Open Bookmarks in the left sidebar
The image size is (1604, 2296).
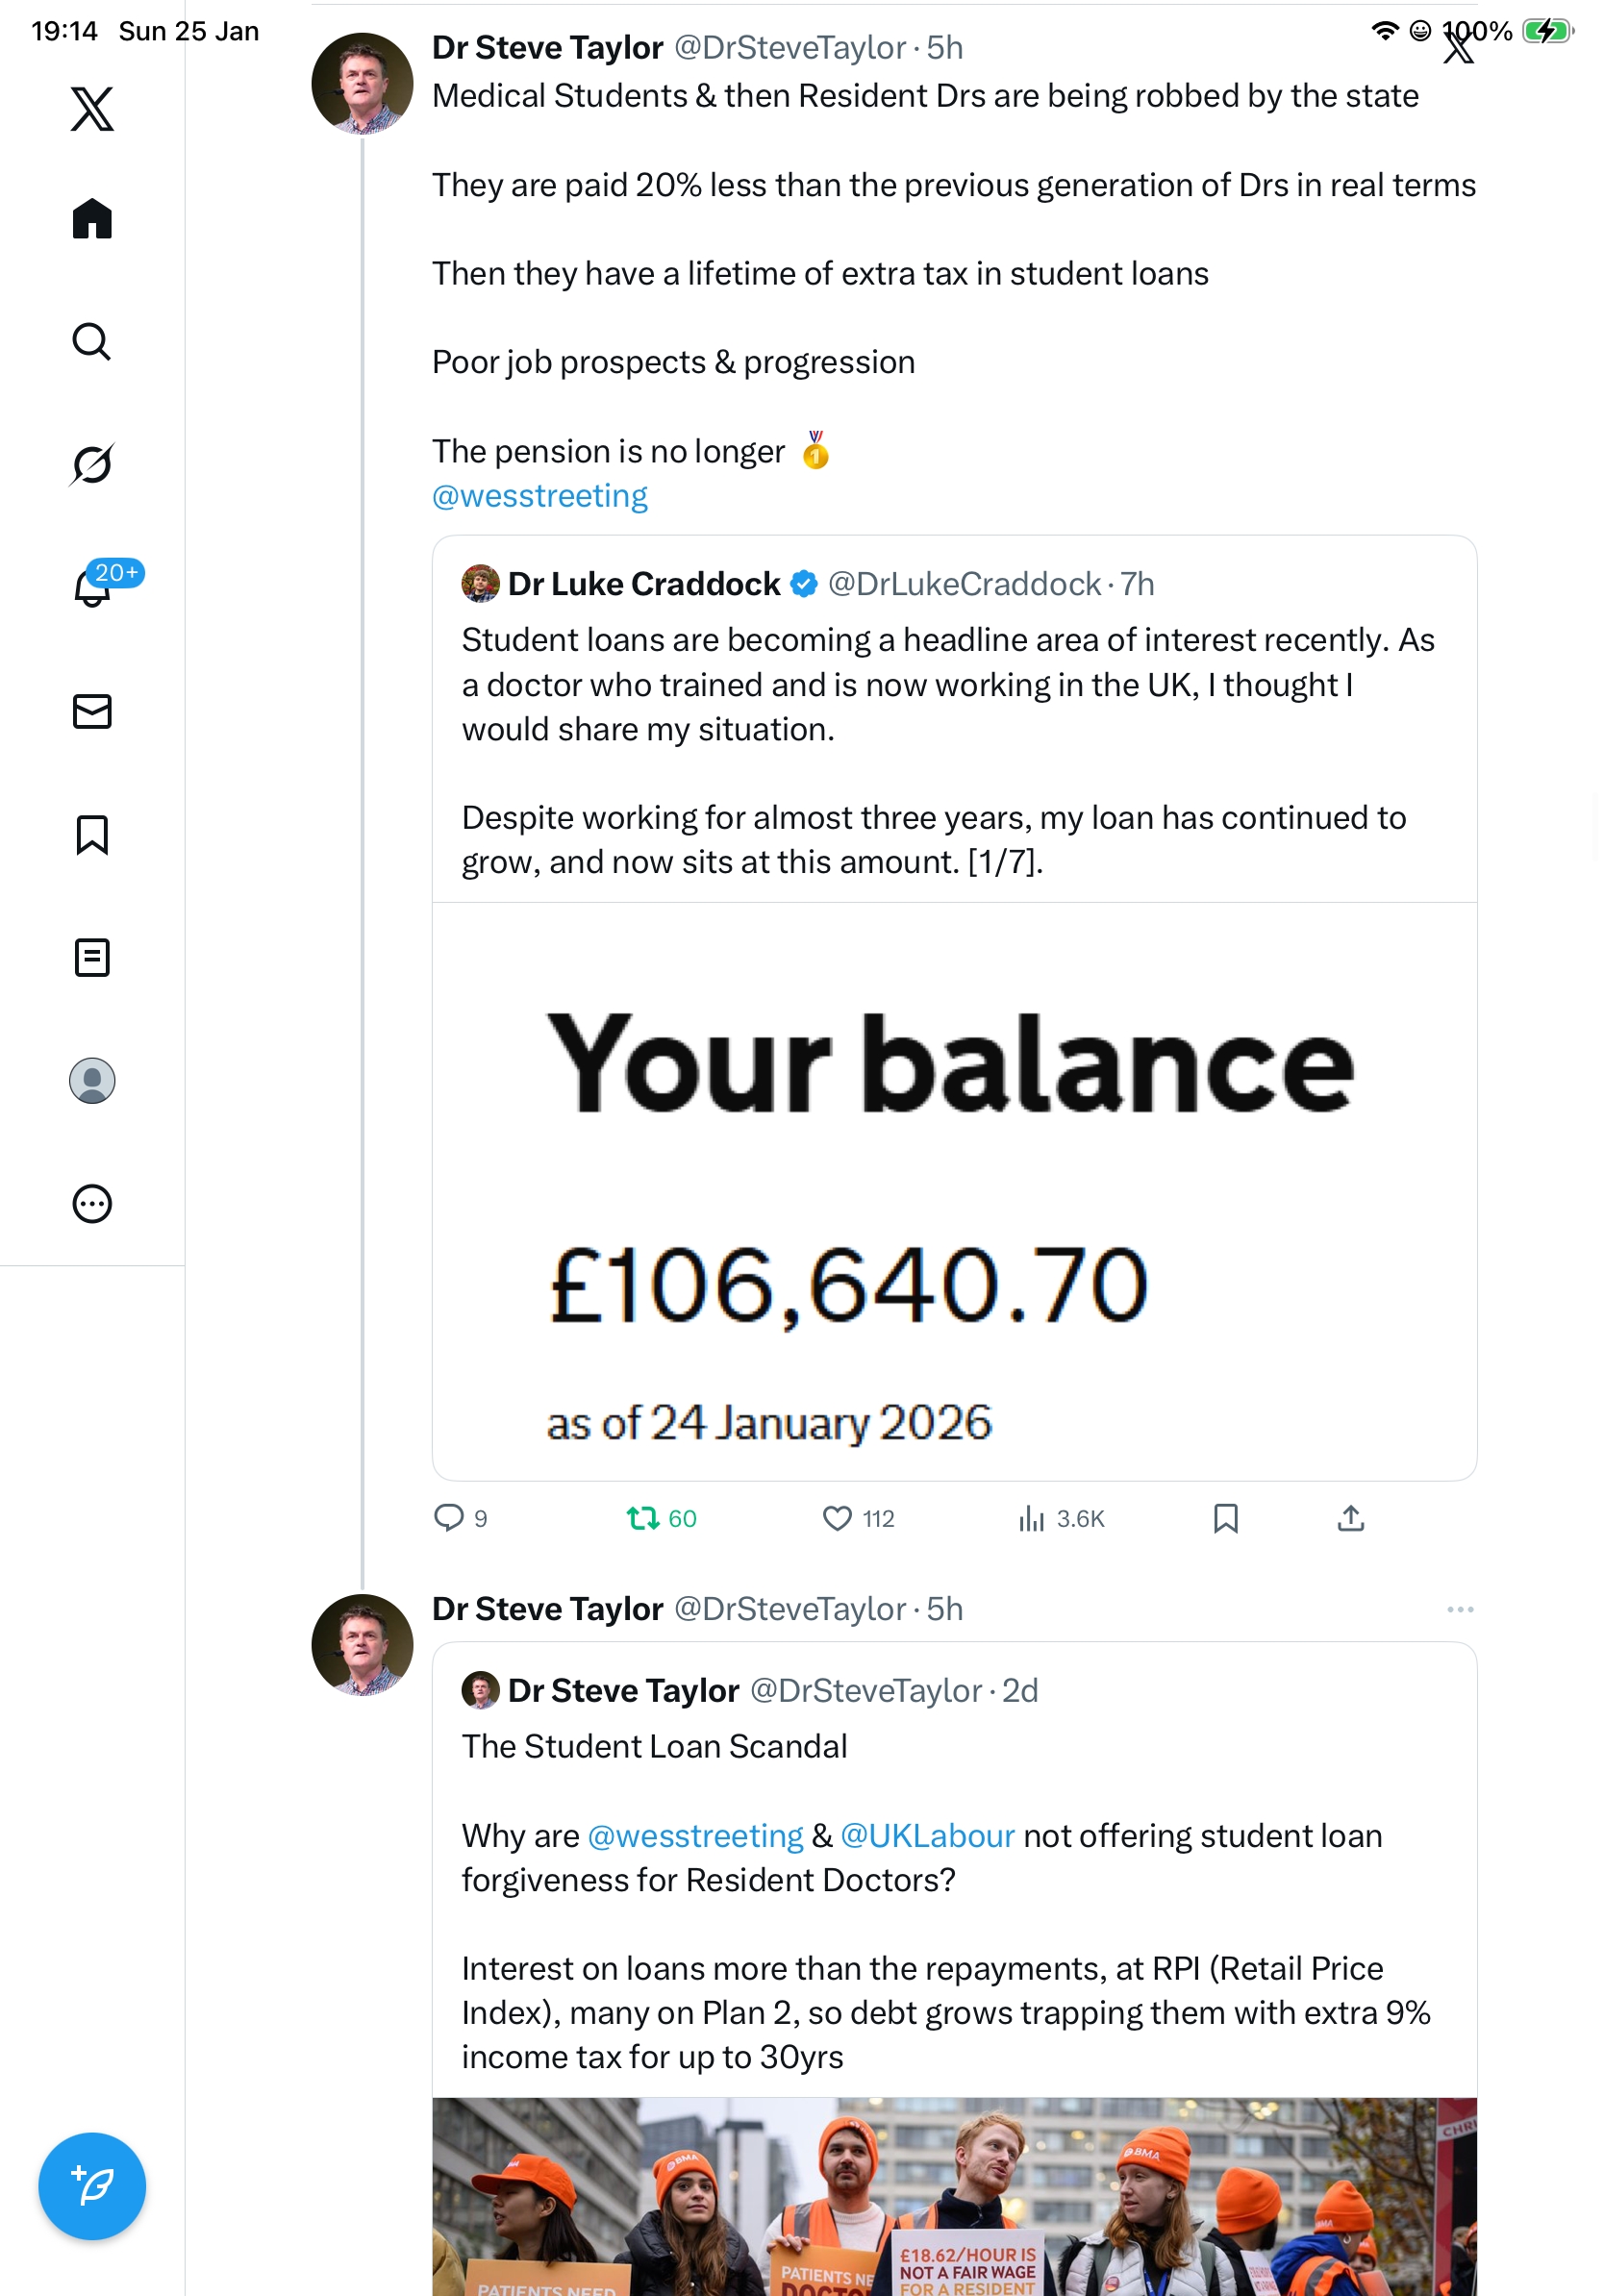tap(92, 834)
